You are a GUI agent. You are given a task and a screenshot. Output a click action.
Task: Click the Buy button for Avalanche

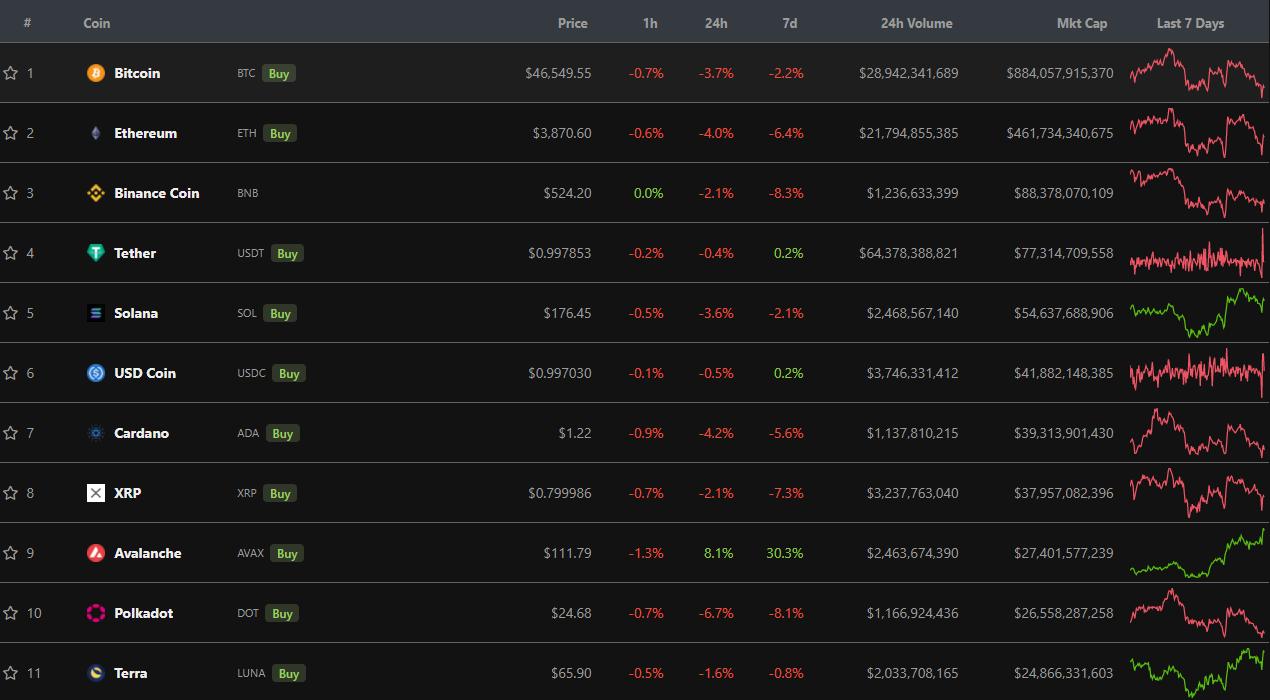(x=287, y=553)
